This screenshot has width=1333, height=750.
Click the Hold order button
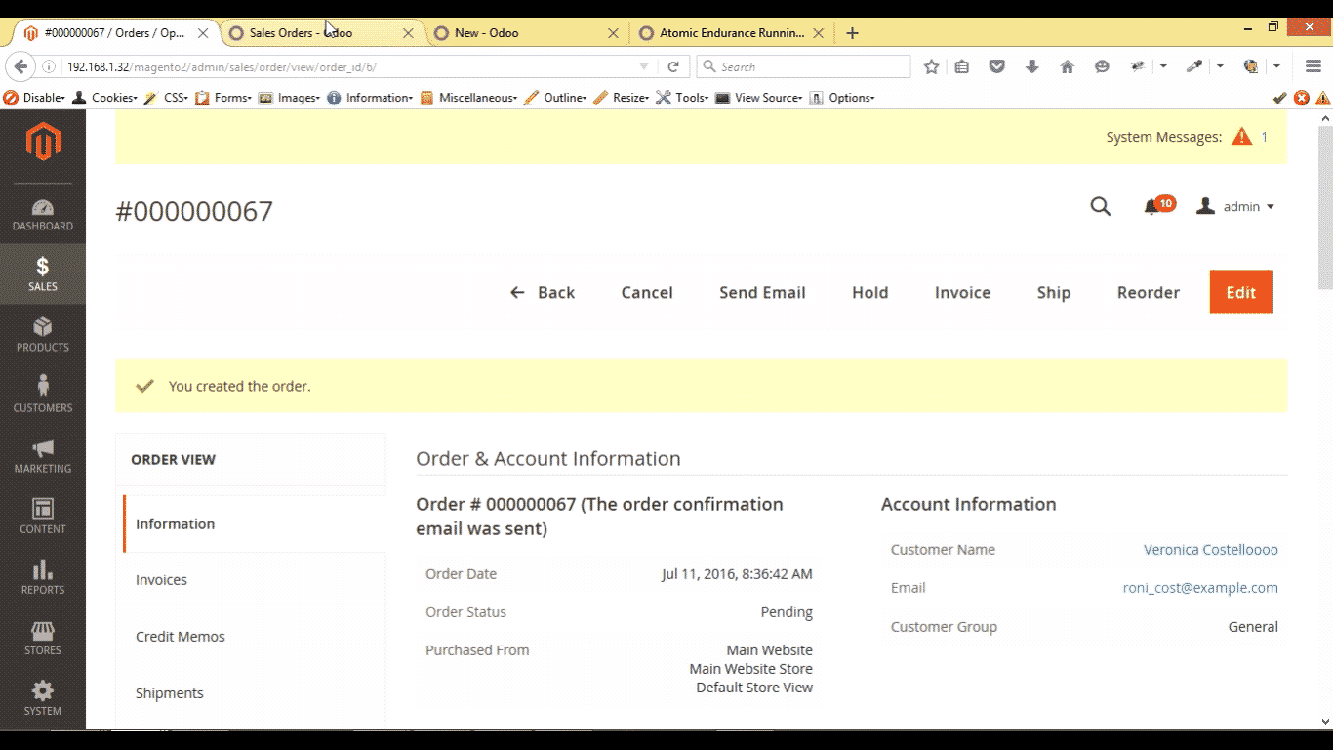pyautogui.click(x=870, y=292)
